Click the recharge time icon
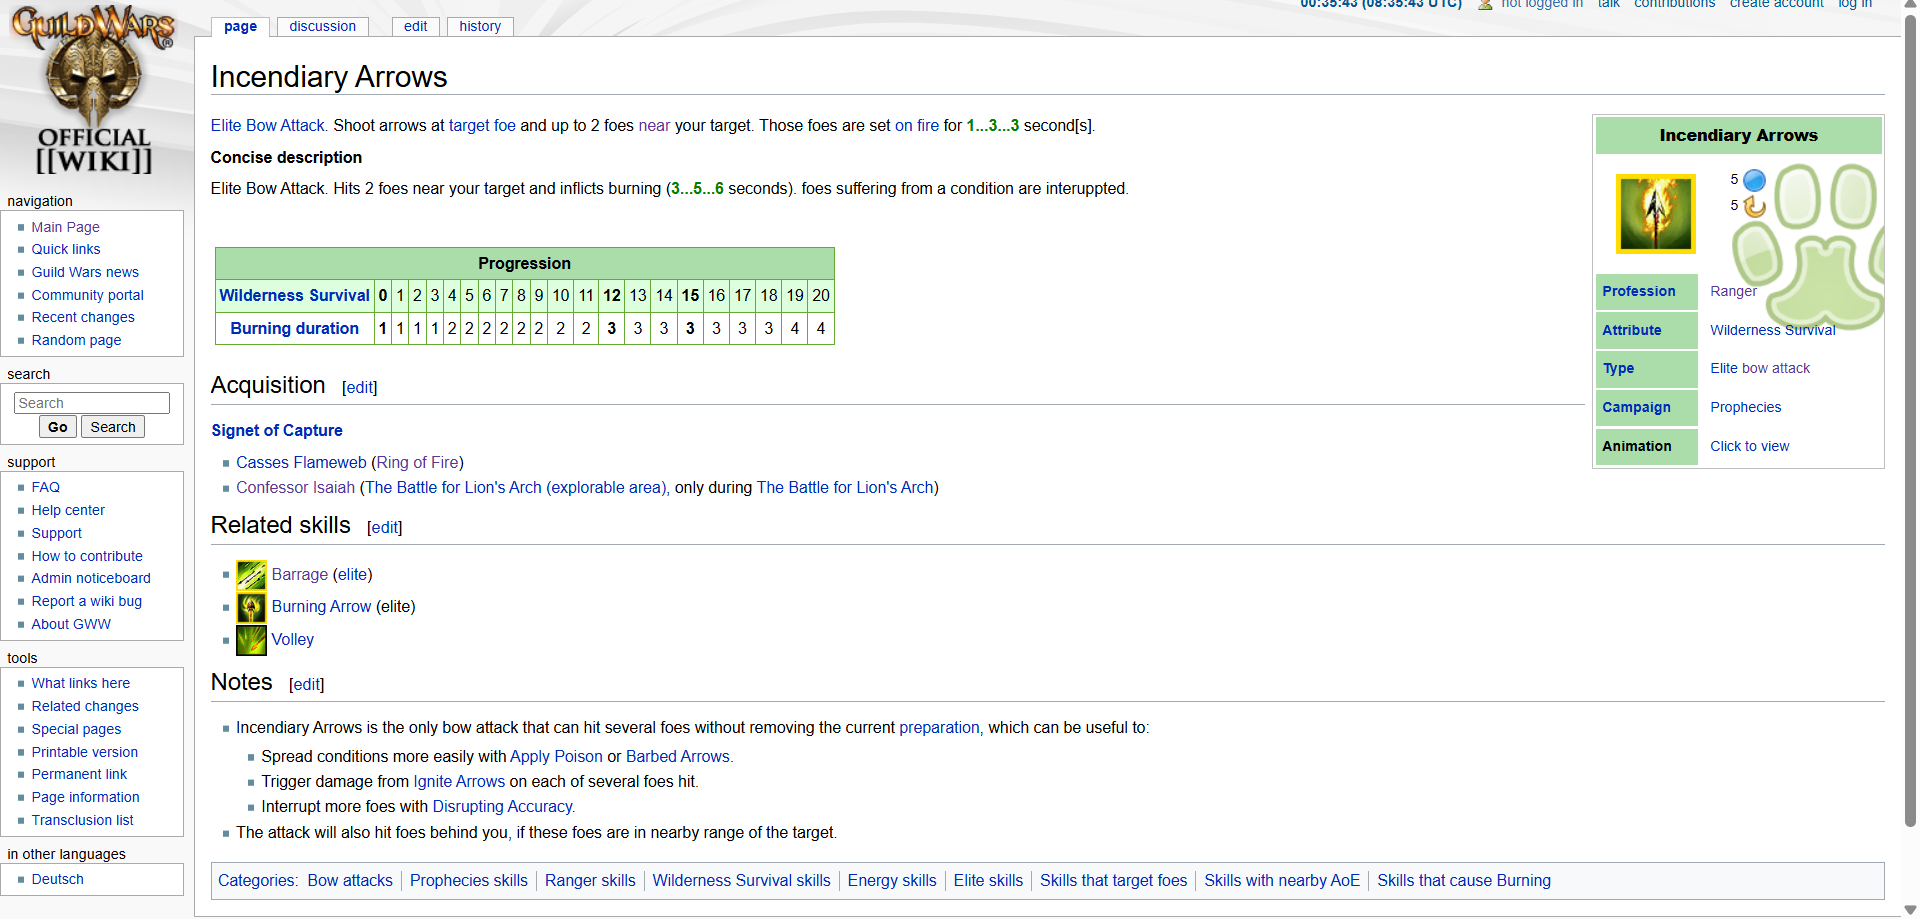Image resolution: width=1920 pixels, height=919 pixels. point(1754,206)
